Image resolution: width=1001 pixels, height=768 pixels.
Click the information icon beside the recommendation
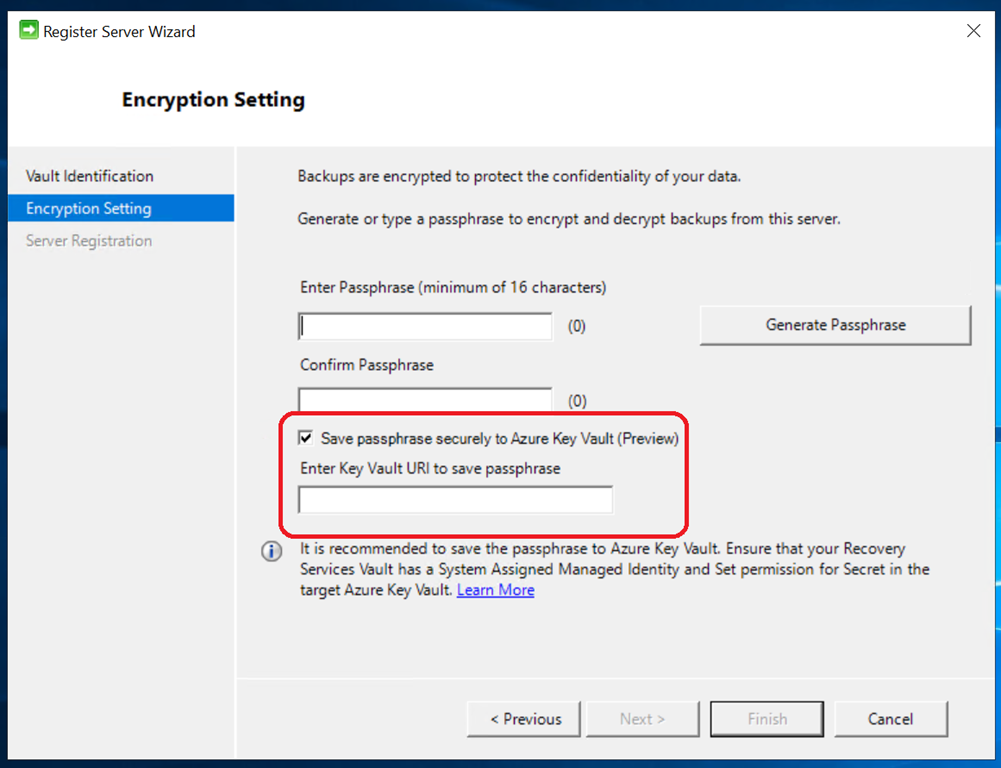click(x=271, y=551)
